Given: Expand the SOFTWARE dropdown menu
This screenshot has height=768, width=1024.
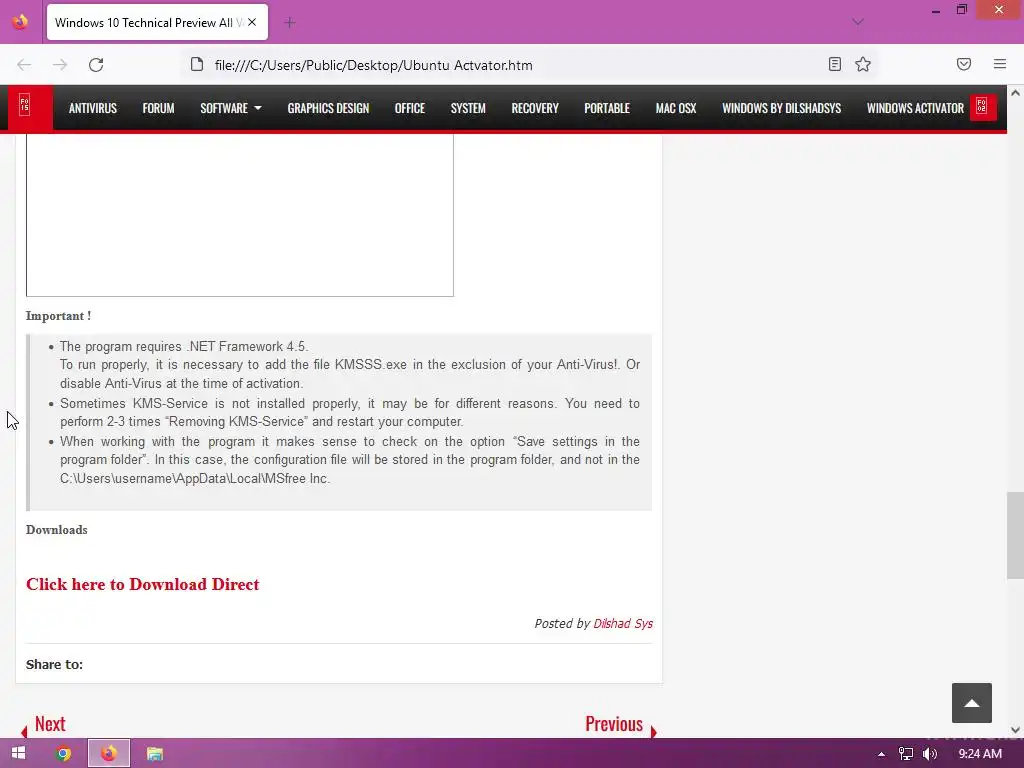Looking at the screenshot, I should coord(231,108).
